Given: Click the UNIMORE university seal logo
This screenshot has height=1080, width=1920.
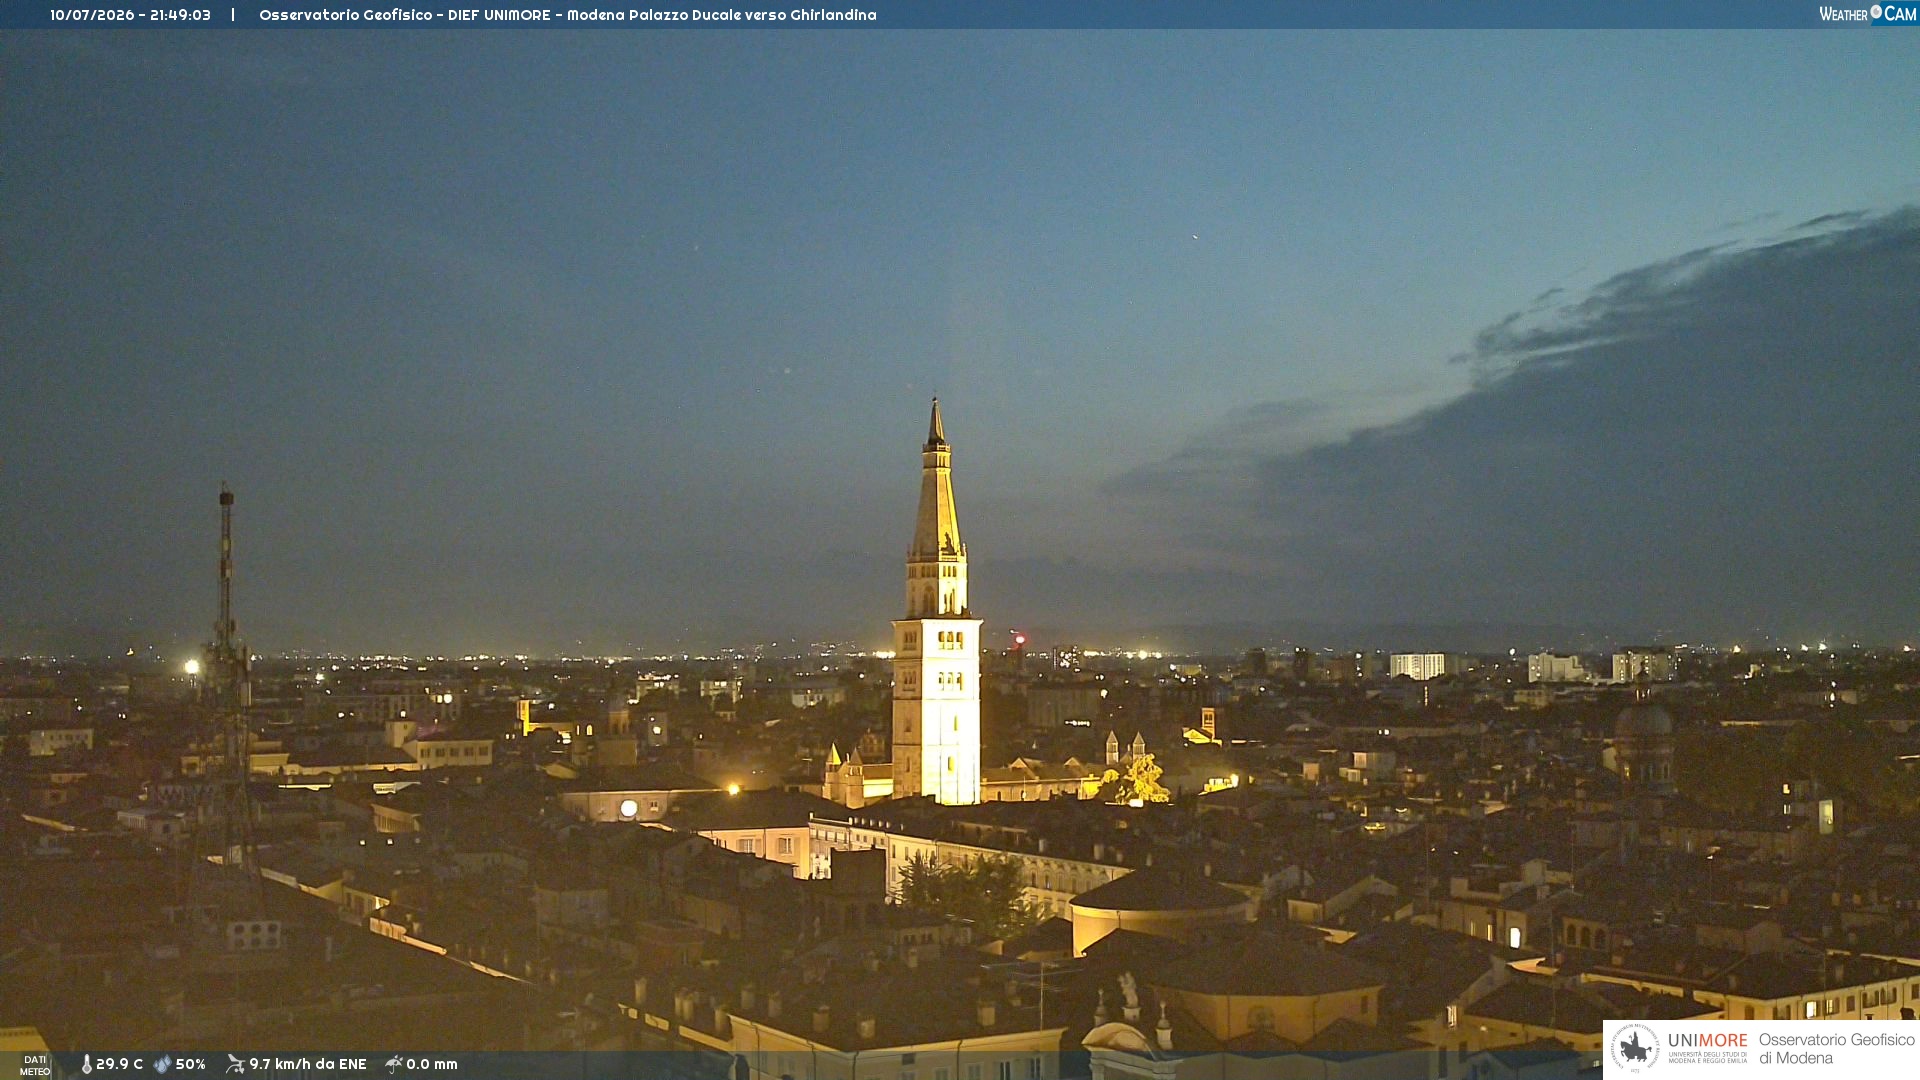Looking at the screenshot, I should coord(1635,1048).
